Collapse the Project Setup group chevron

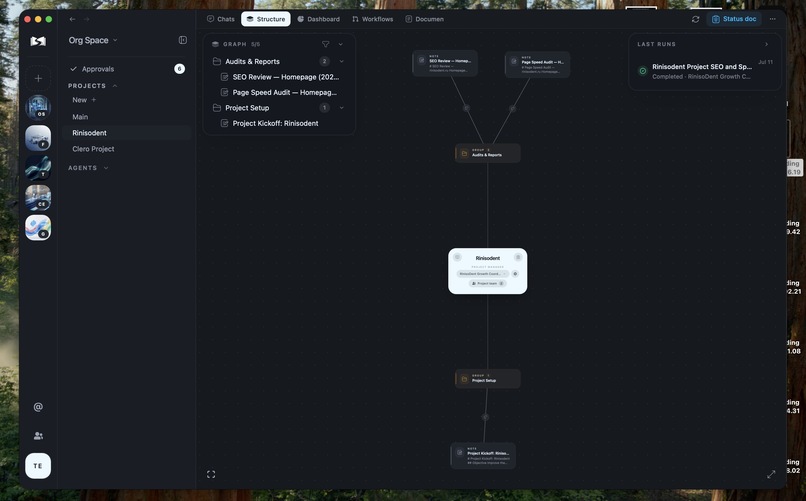tap(341, 107)
